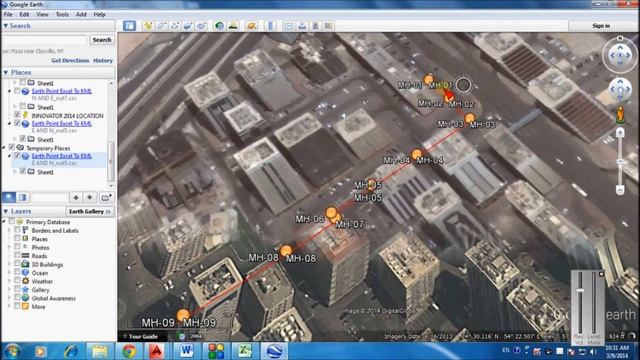This screenshot has width=640, height=360.
Task: Enable the Weather layer checkbox
Action: coord(17,281)
